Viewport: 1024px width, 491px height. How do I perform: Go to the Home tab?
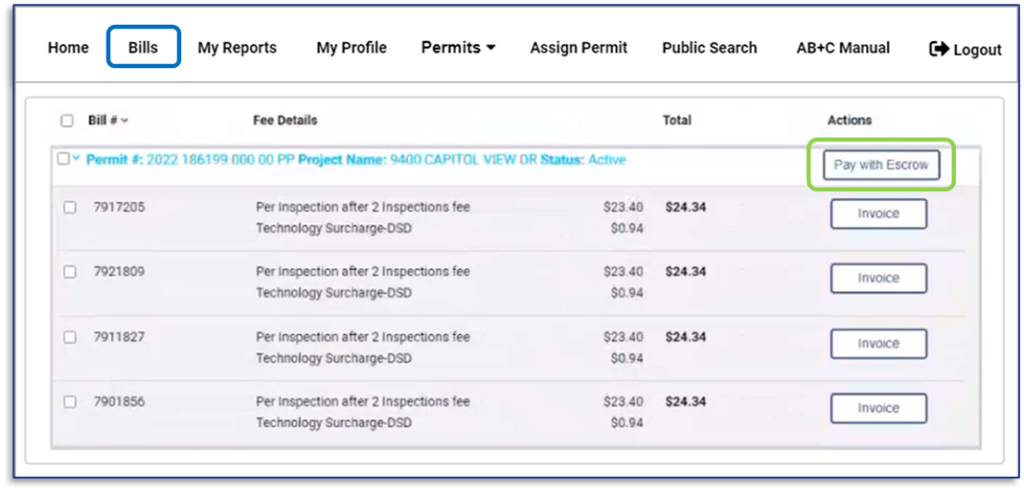coord(68,47)
